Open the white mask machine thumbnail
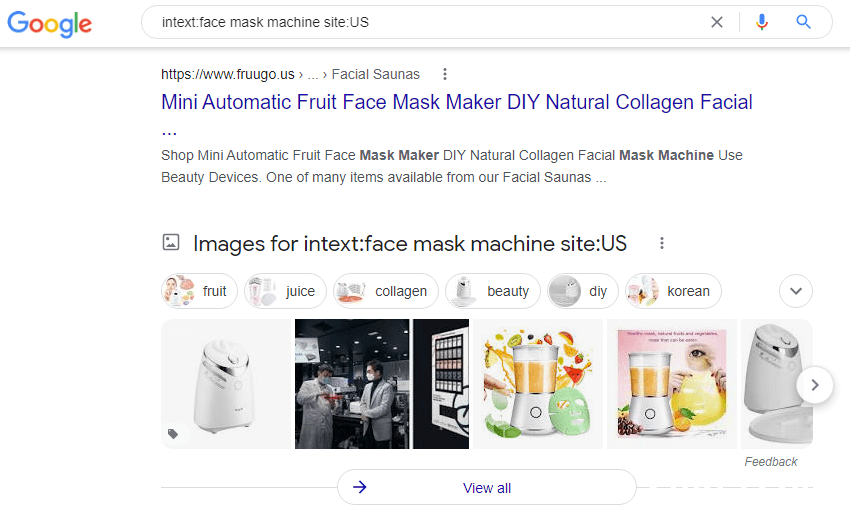 click(x=226, y=384)
